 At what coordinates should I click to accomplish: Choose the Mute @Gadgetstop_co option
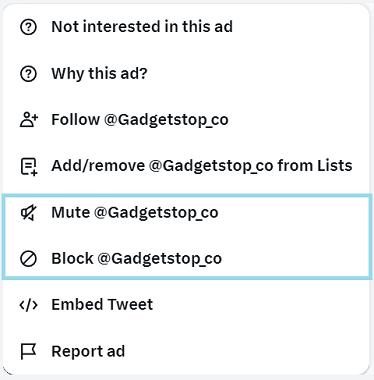(186, 212)
